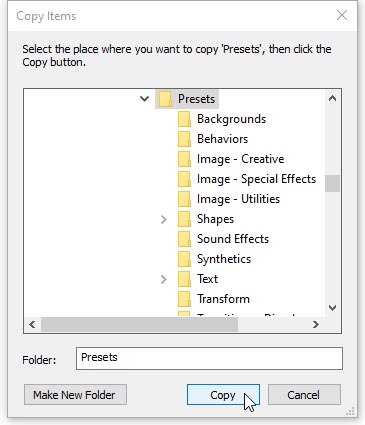Image resolution: width=365 pixels, height=425 pixels.
Task: Click the Image - Creative folder icon
Action: pos(184,159)
